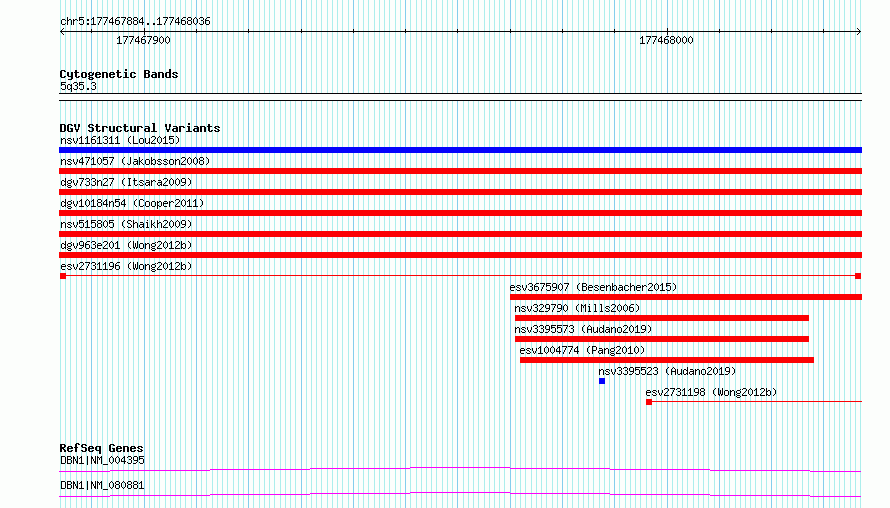This screenshot has height=508, width=890.
Task: Open variant esv3675907 (Besenbacher2015) label
Action: (x=593, y=287)
